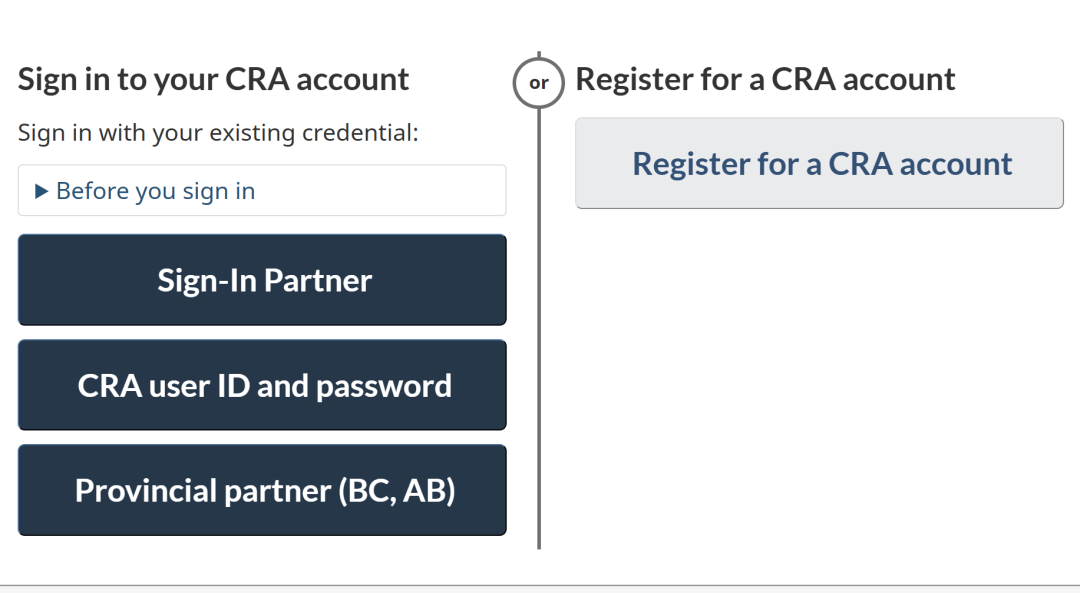Expand the Before you sign in triangle
The height and width of the screenshot is (593, 1080).
pyautogui.click(x=41, y=191)
